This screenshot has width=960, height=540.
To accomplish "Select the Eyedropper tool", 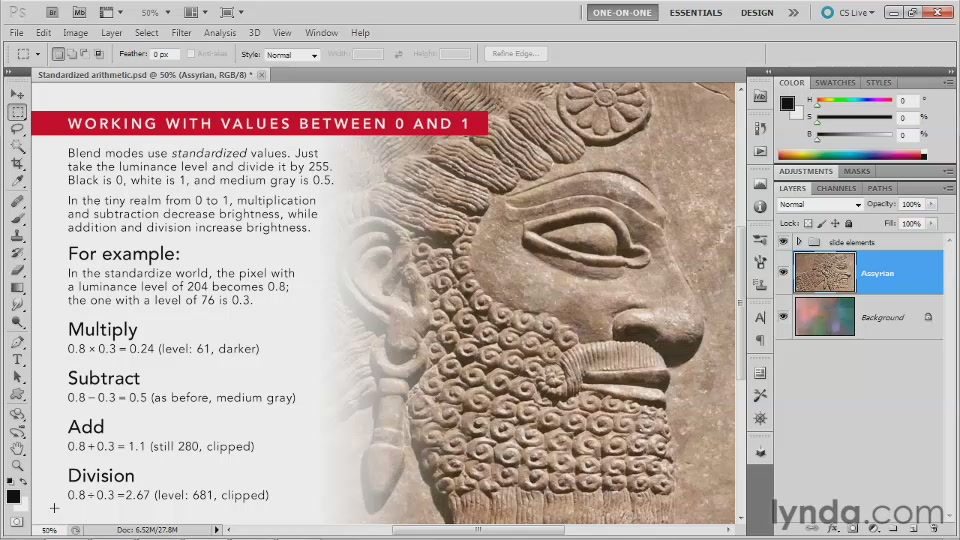I will 17,181.
